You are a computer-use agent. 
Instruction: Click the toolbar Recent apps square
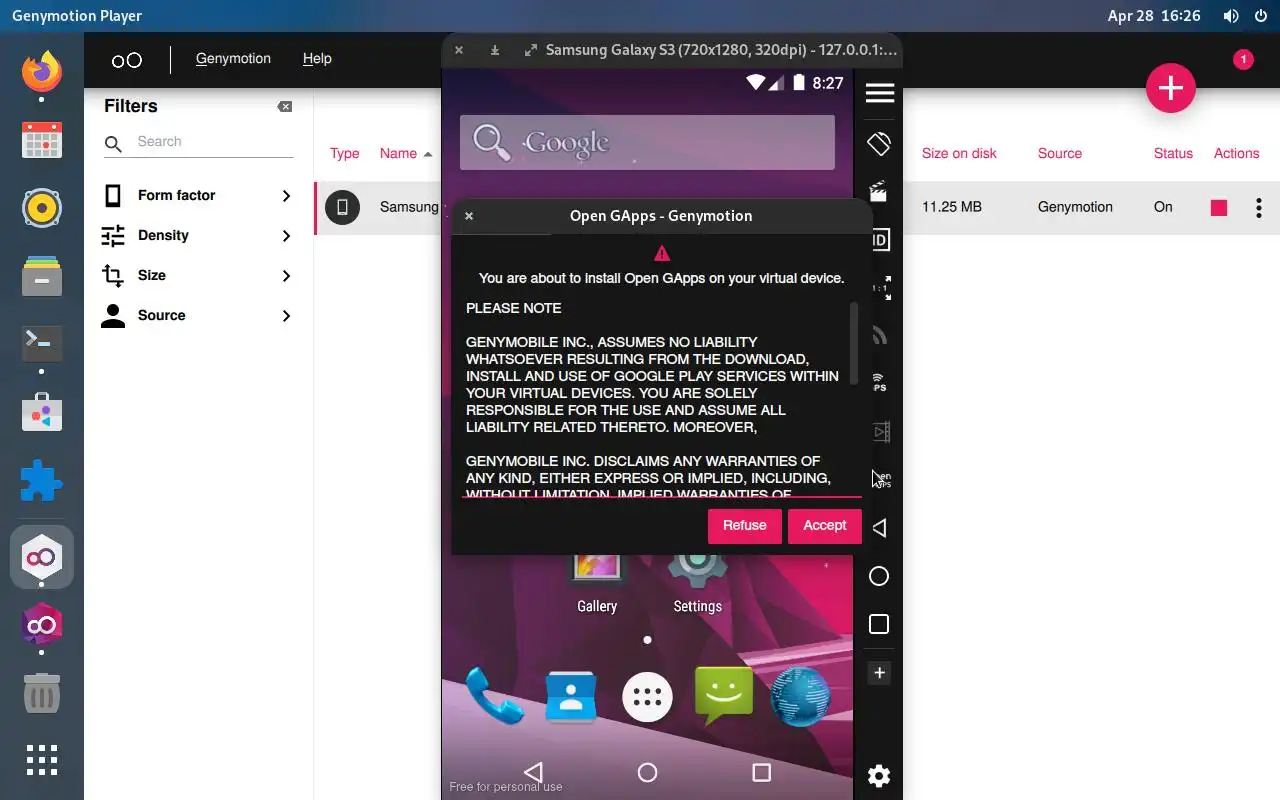pos(879,624)
